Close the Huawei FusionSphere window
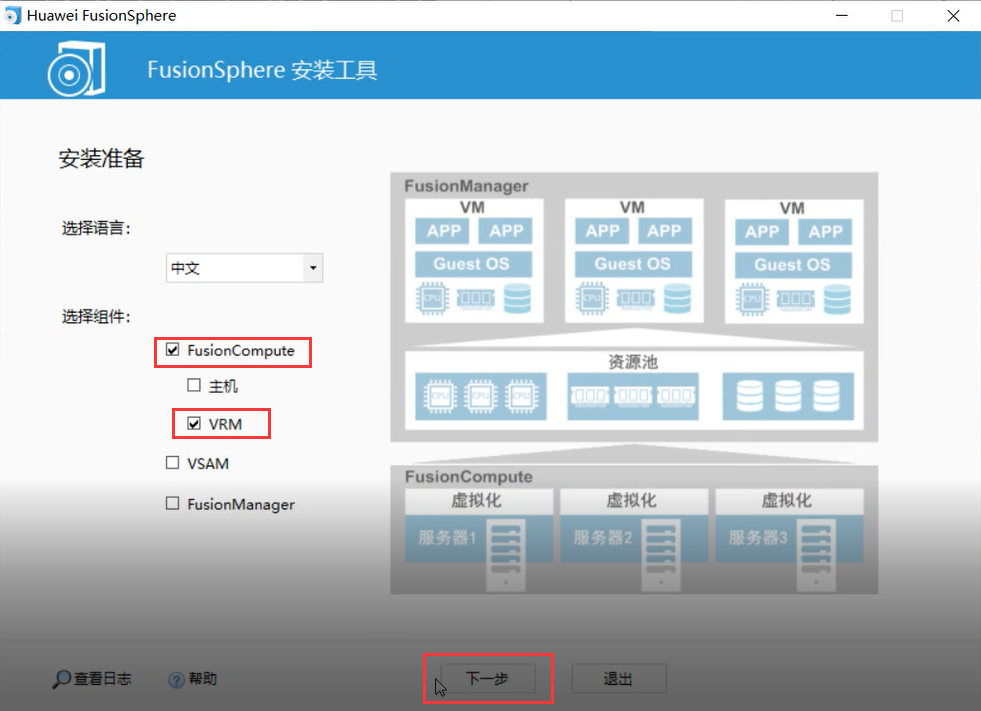This screenshot has width=981, height=711. pos(953,16)
